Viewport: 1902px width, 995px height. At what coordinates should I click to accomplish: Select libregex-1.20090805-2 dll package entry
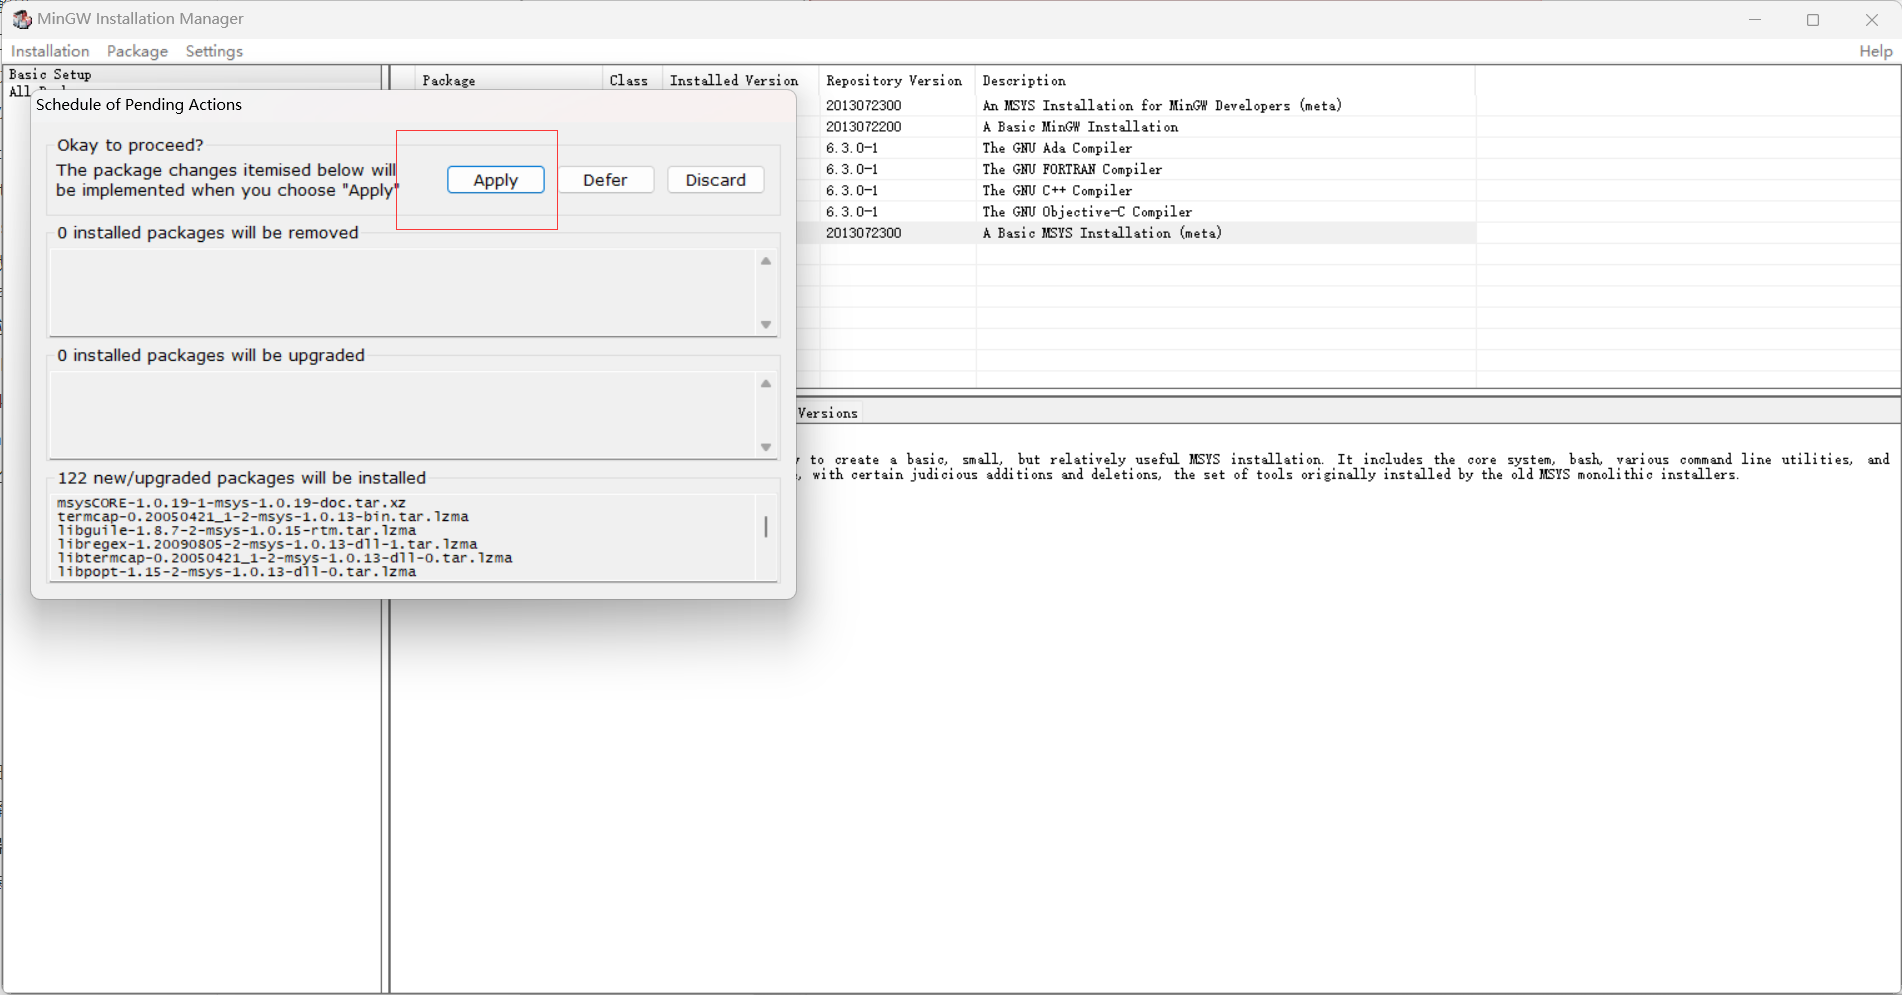267,544
